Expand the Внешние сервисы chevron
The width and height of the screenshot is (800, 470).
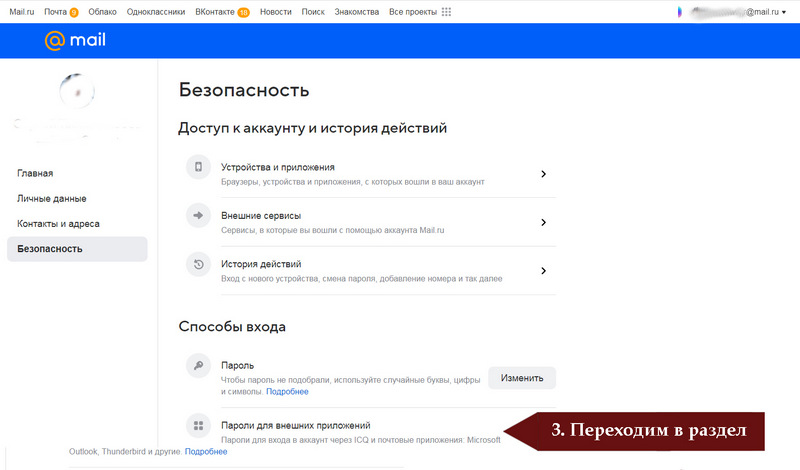coord(543,222)
